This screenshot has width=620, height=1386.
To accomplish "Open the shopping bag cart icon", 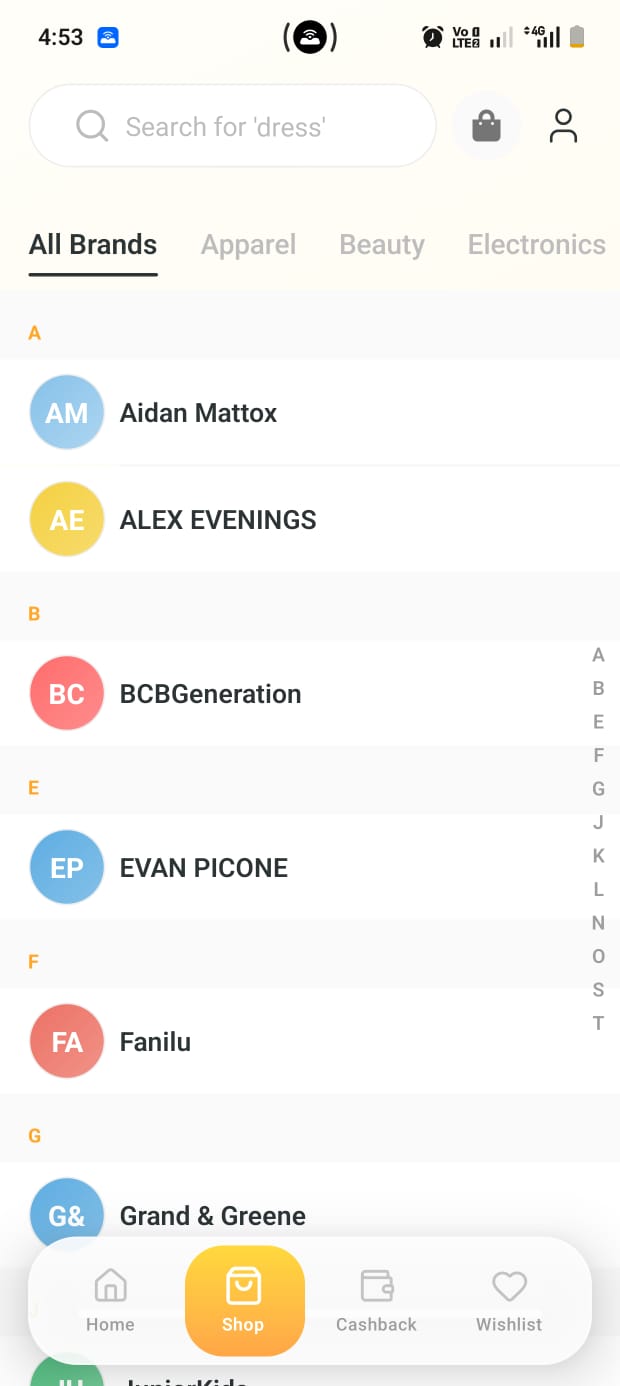I will (486, 126).
